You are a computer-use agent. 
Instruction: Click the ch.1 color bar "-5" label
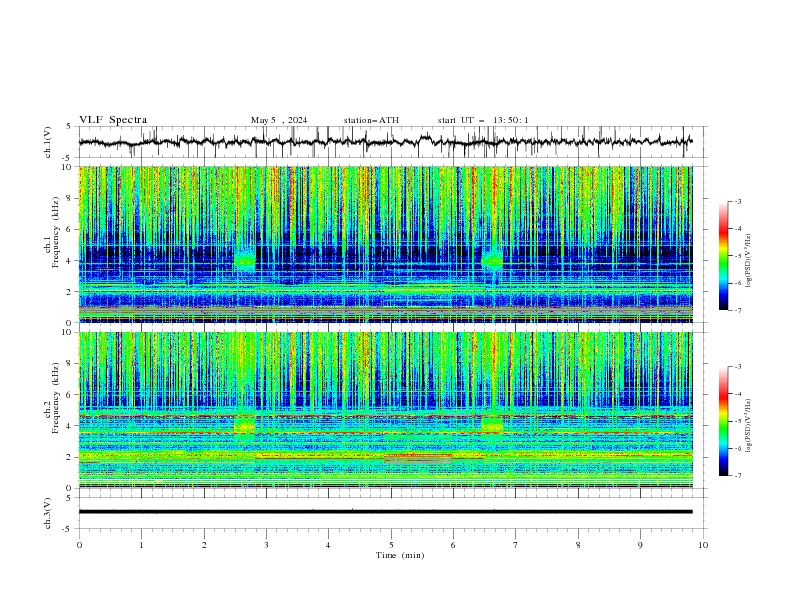[737, 256]
